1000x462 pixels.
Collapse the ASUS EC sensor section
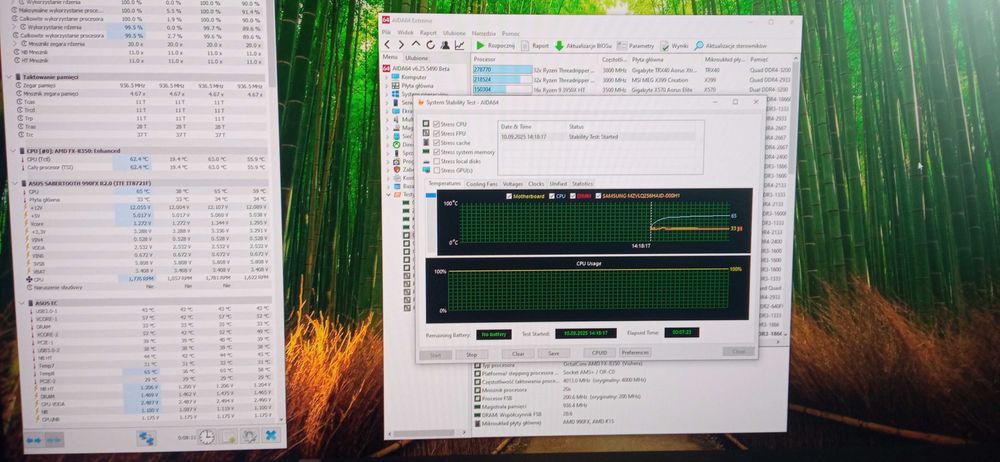click(x=21, y=304)
